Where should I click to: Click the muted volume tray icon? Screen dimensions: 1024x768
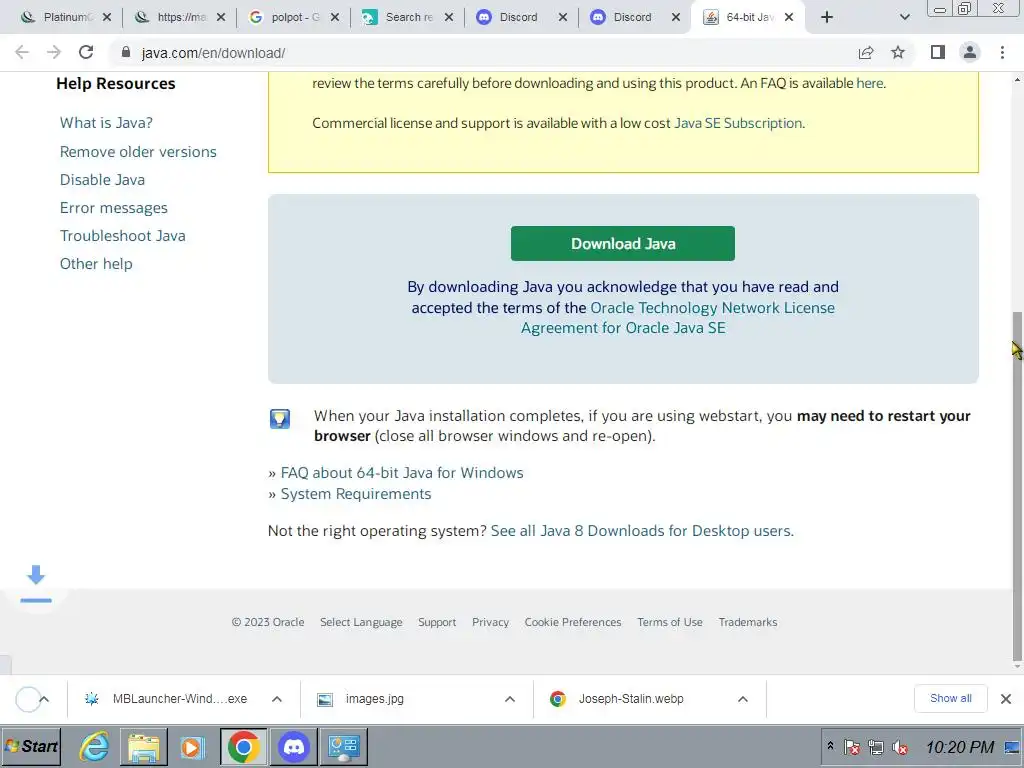click(901, 747)
